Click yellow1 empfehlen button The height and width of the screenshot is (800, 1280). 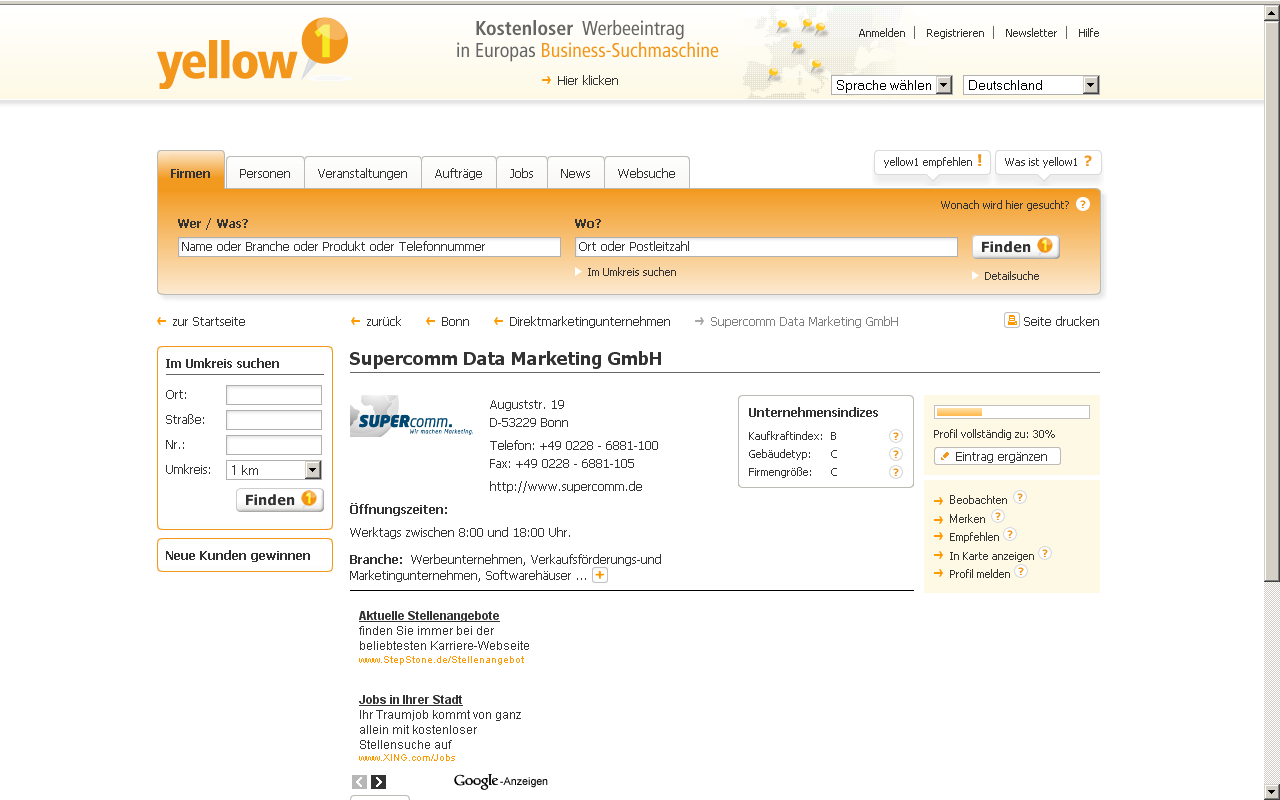point(932,162)
